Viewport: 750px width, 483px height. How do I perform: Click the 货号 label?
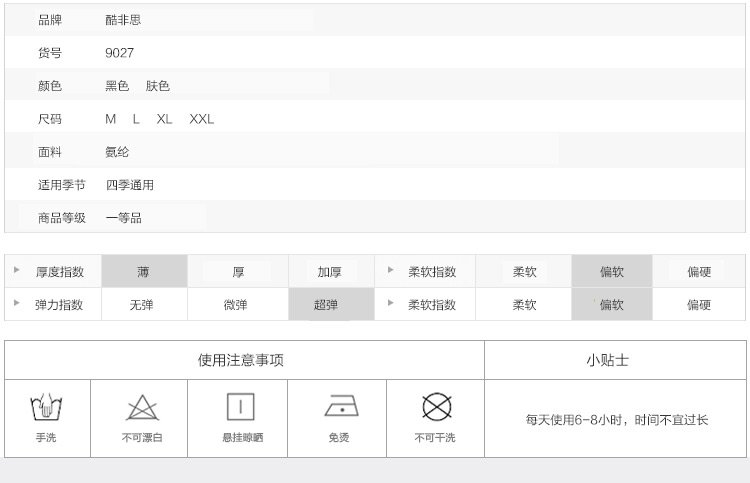(50, 53)
